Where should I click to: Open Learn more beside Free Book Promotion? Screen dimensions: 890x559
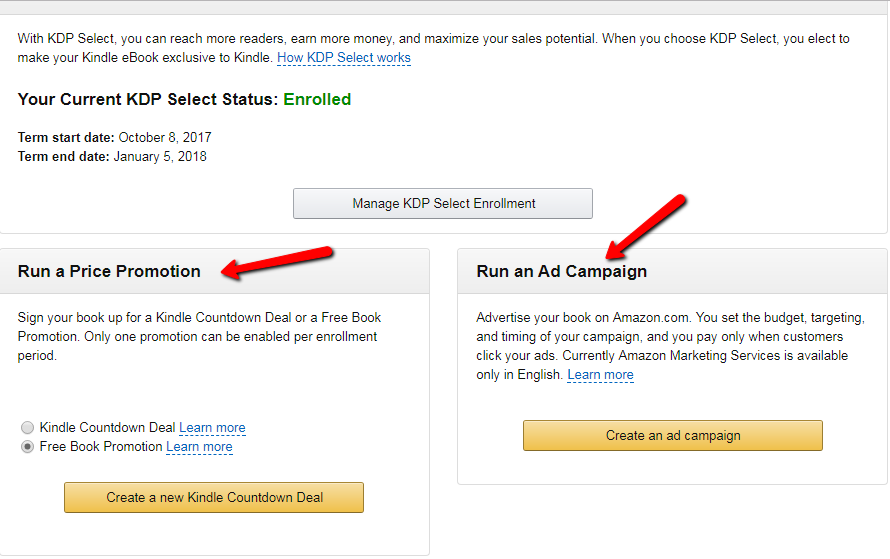pyautogui.click(x=199, y=447)
